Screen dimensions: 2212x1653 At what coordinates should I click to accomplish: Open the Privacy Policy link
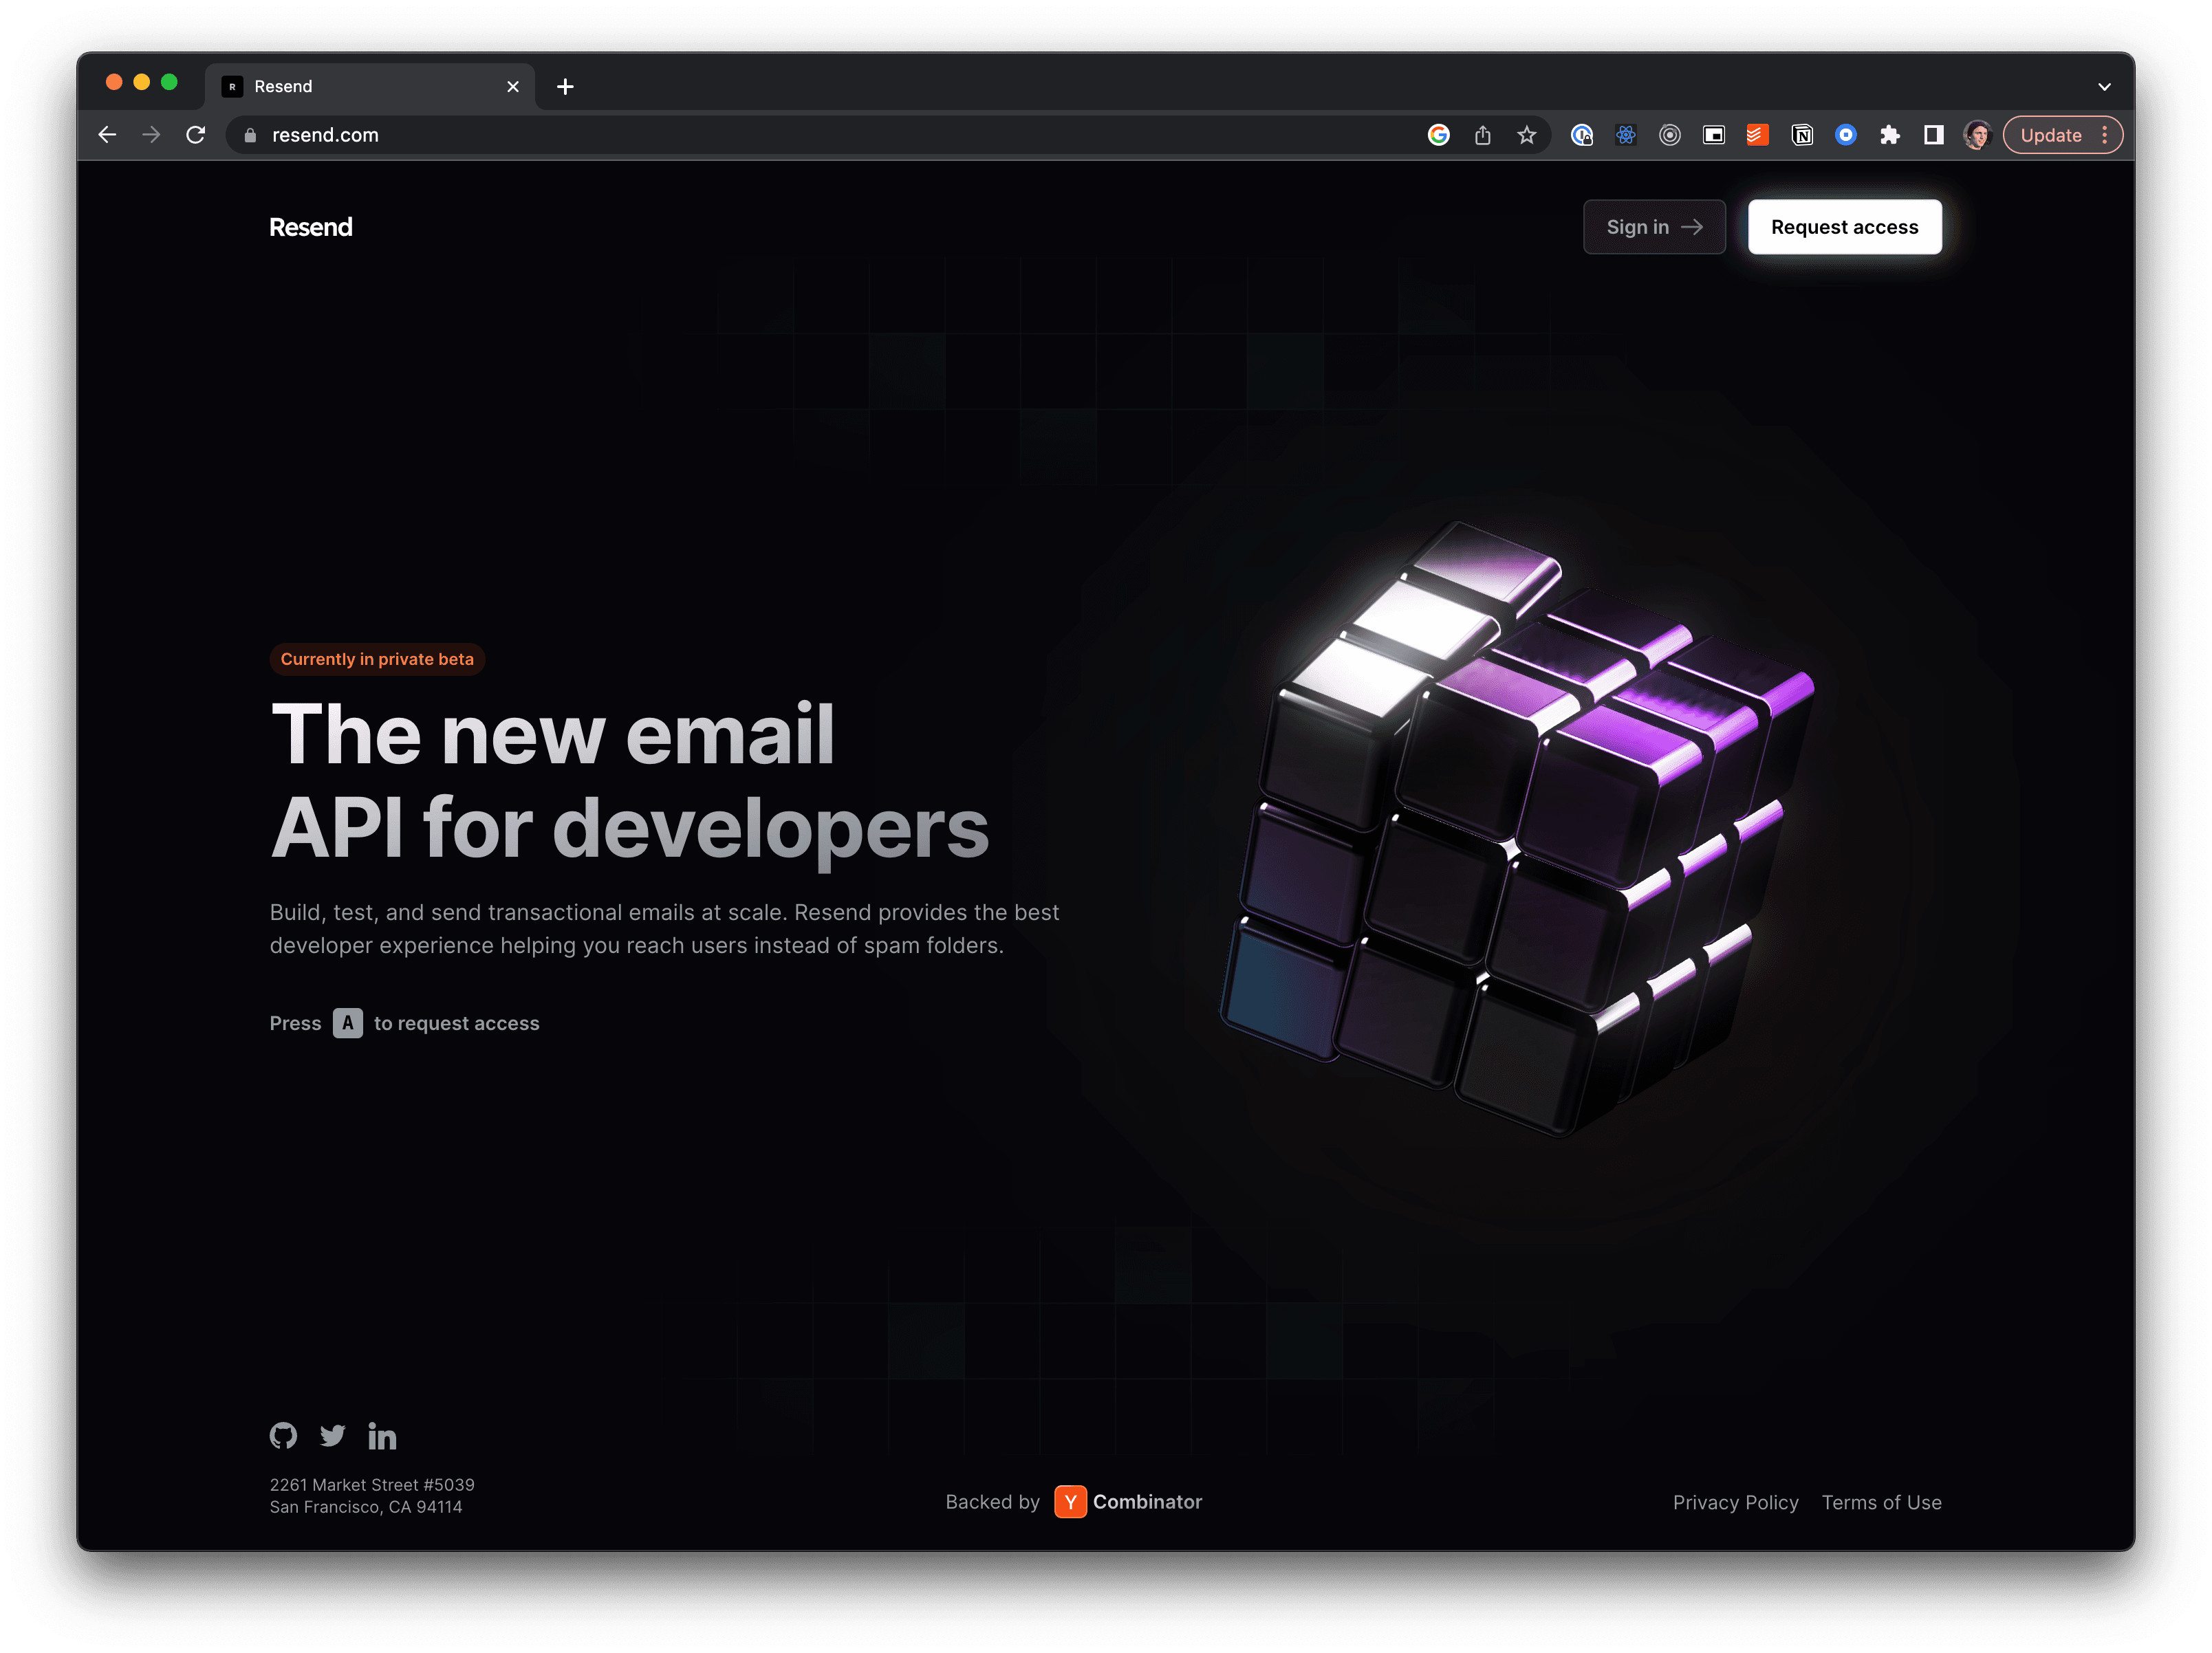click(1735, 1502)
